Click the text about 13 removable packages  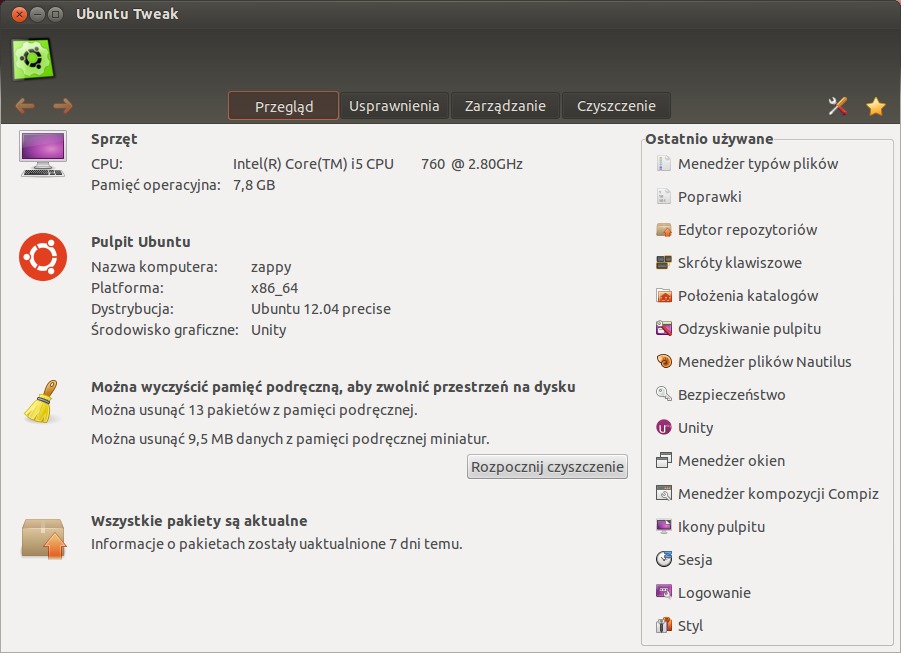pyautogui.click(x=254, y=410)
